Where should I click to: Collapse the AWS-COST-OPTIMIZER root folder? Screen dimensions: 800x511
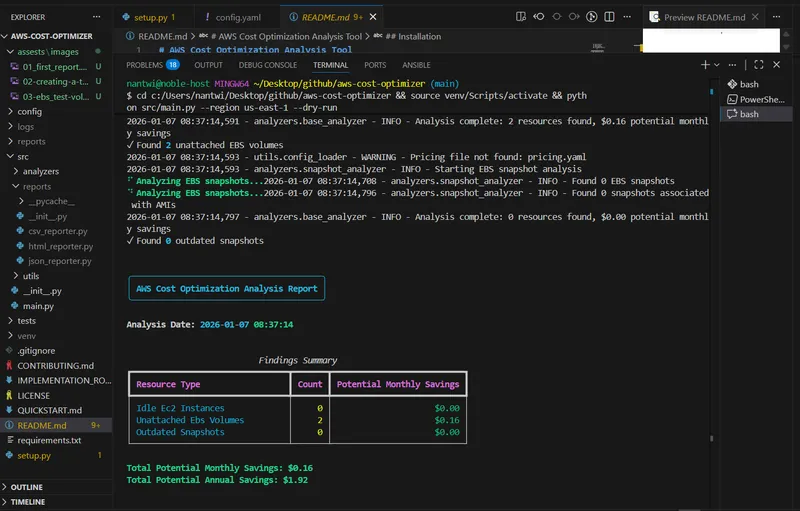point(5,36)
